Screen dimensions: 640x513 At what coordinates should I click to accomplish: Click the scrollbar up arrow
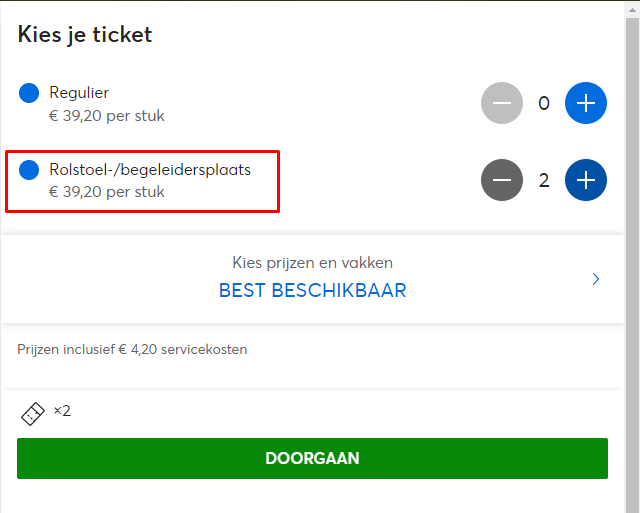[633, 10]
